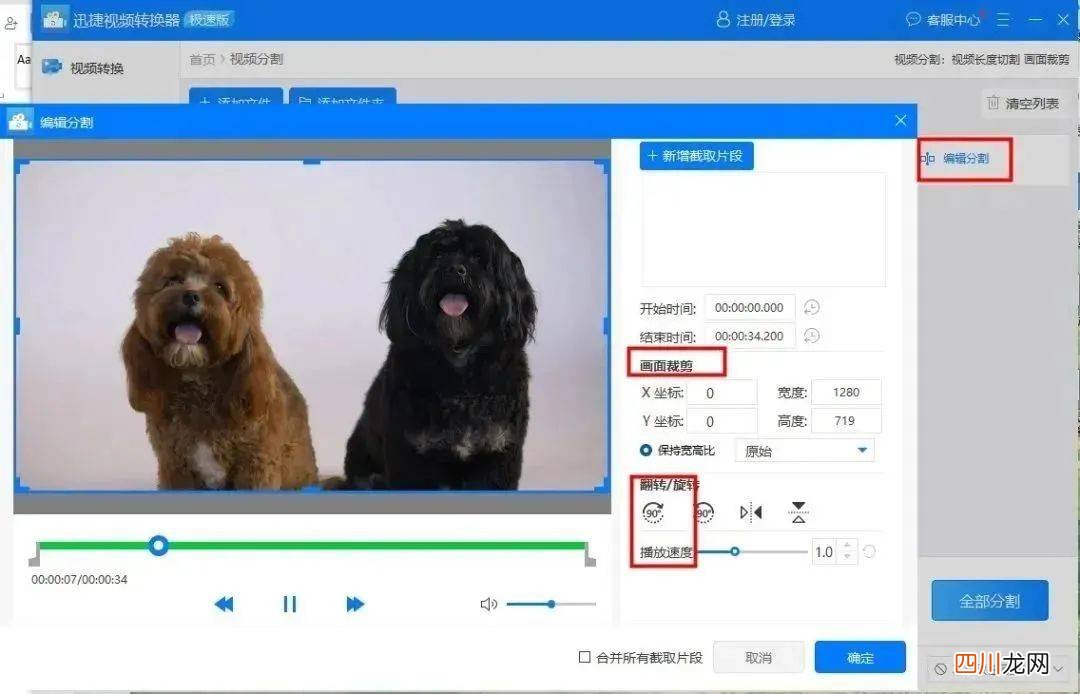The image size is (1080, 694).
Task: Rotate video 90° counter-clockwise
Action: point(703,512)
